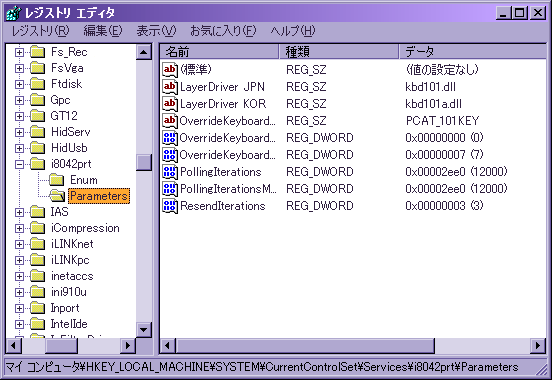This screenshot has height=380, width=552.
Task: Click the registry path in status bar
Action: [262, 367]
